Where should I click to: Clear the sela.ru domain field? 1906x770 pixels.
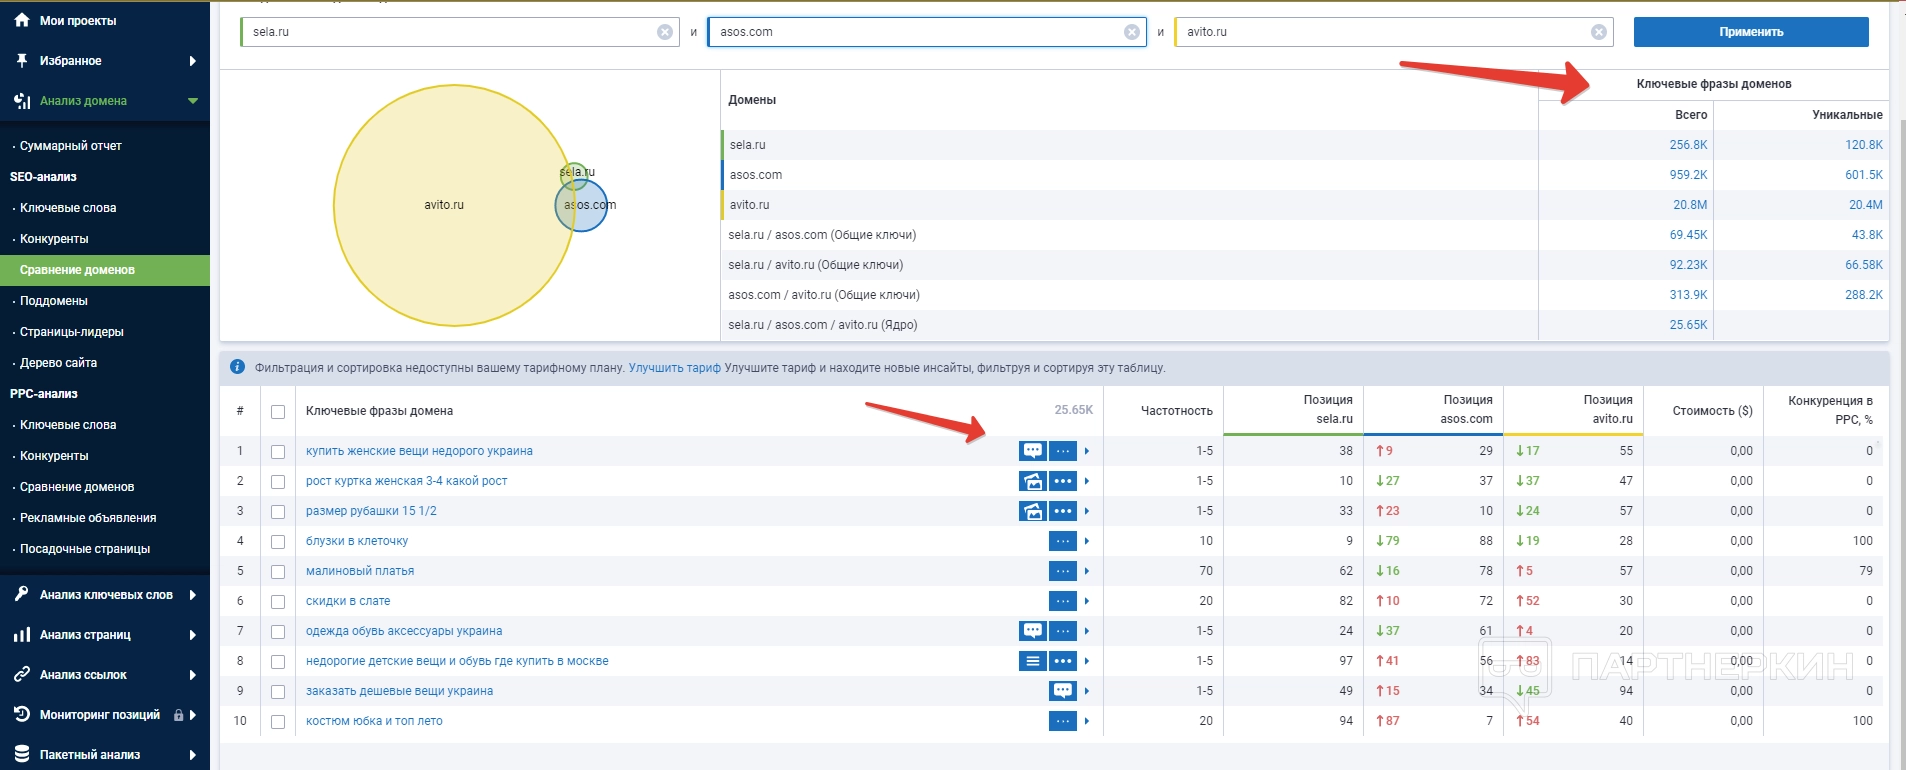pyautogui.click(x=664, y=32)
